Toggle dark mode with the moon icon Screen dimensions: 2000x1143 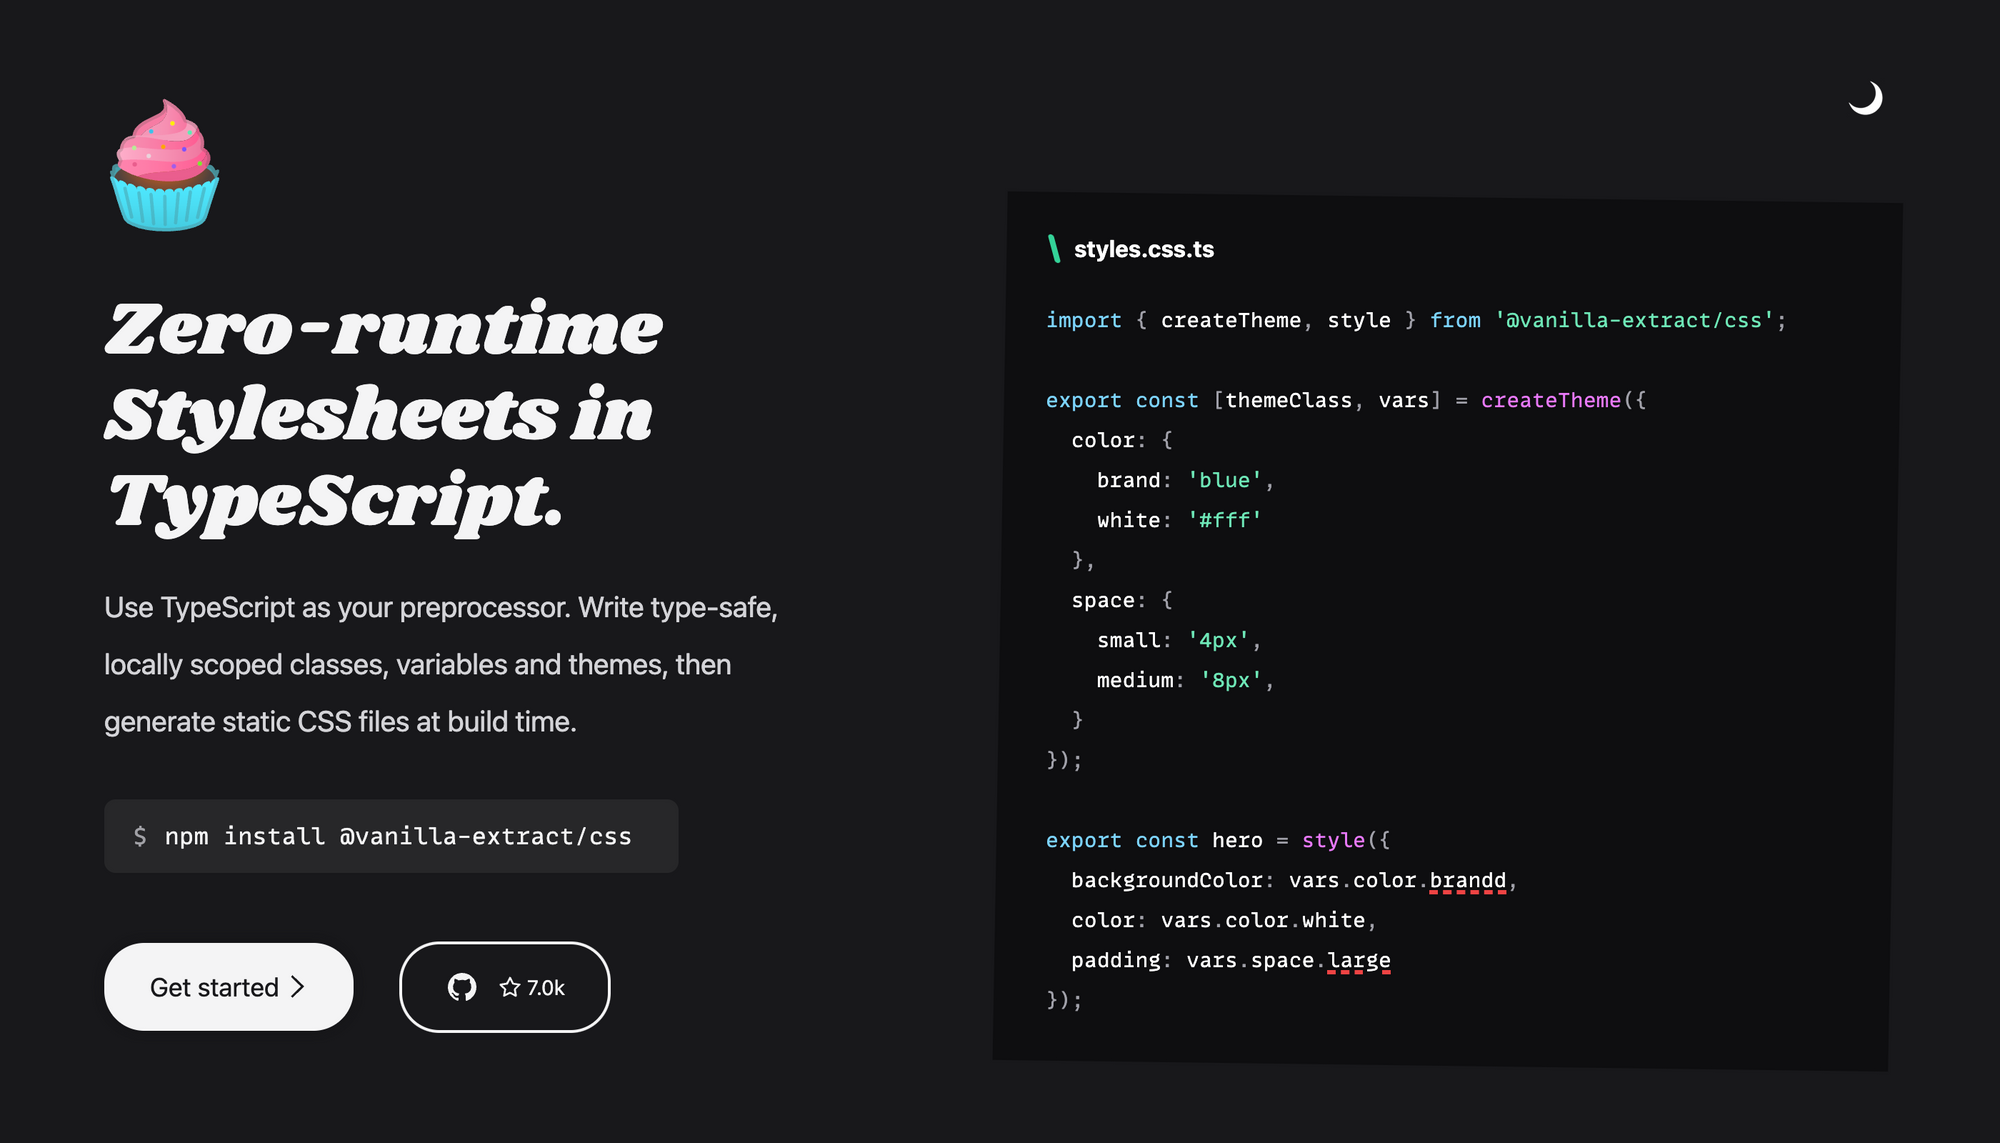1865,98
